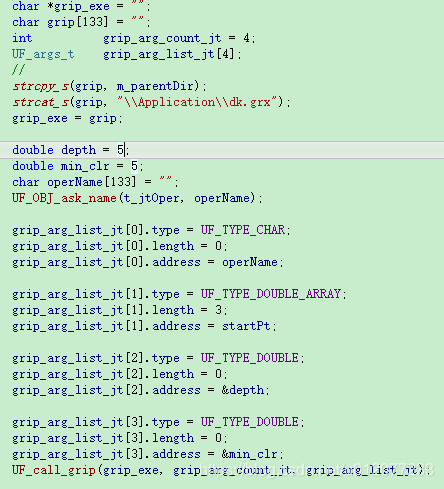Click 'operName' in the [0].address assignment
Viewport: 444px width, 489px height.
click(x=250, y=262)
